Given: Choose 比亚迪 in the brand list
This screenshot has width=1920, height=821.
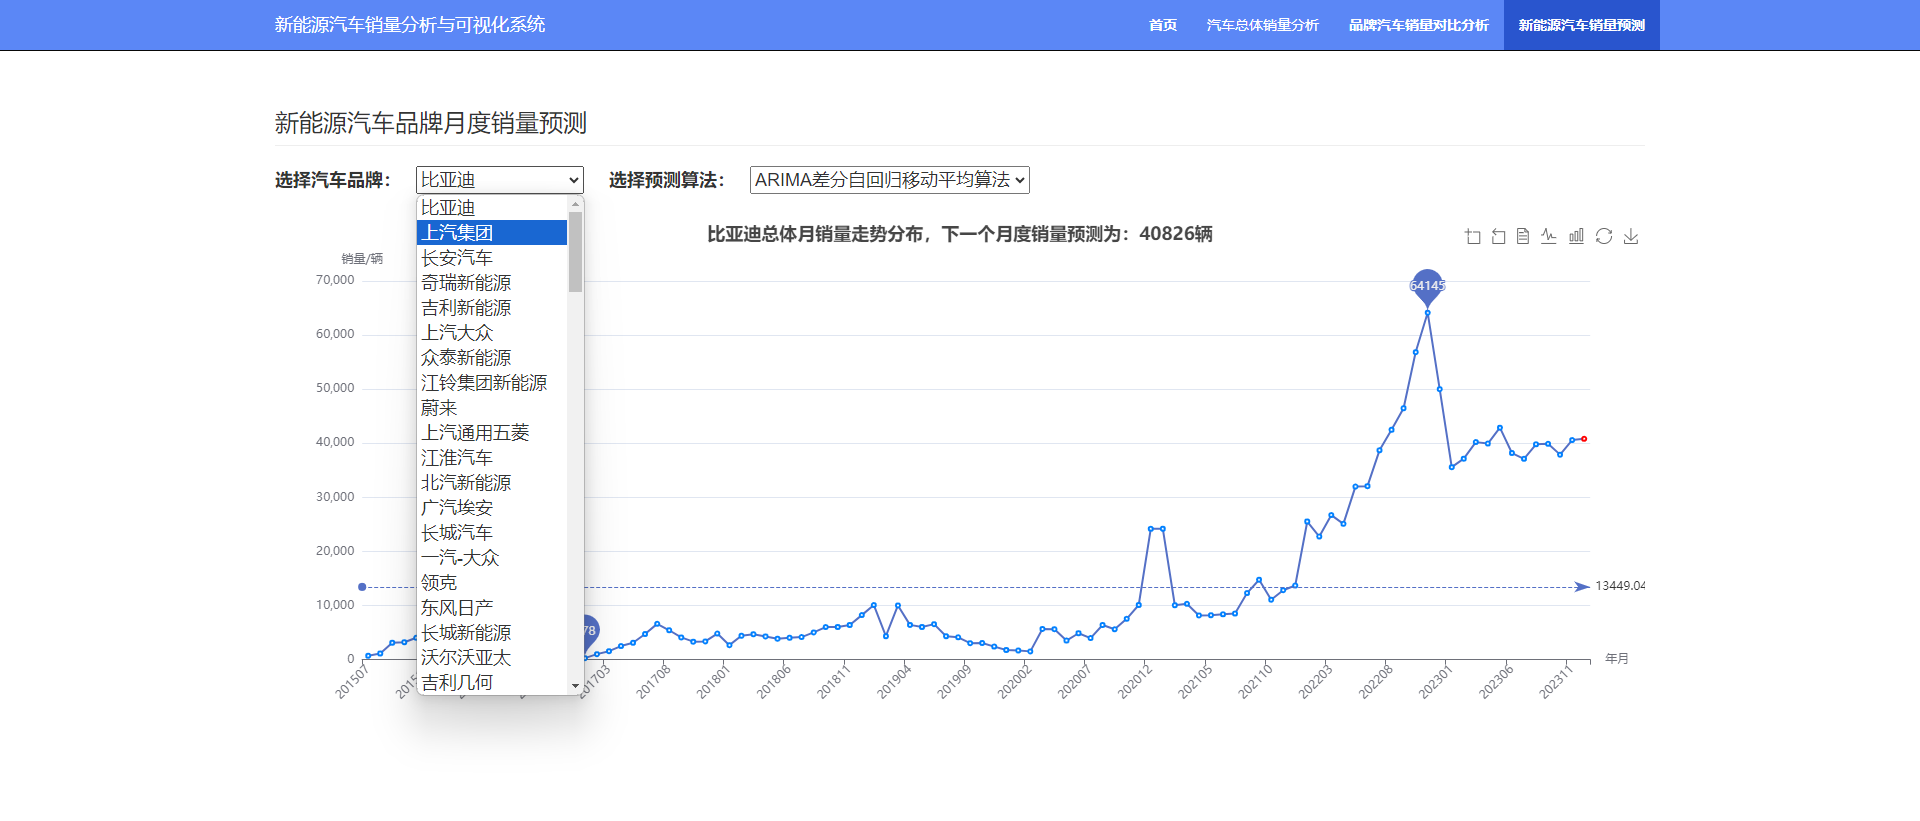Looking at the screenshot, I should click(x=492, y=208).
